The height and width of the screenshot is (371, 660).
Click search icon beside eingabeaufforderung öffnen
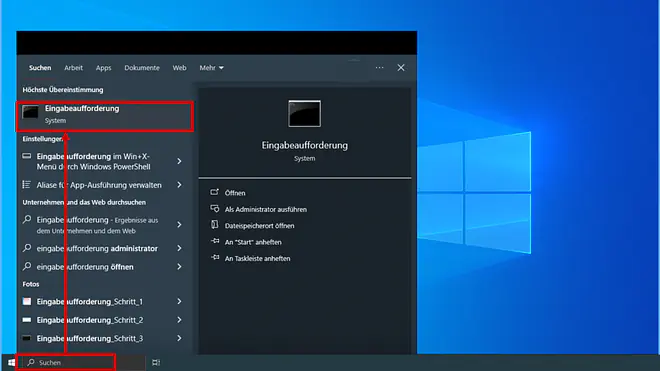click(27, 266)
